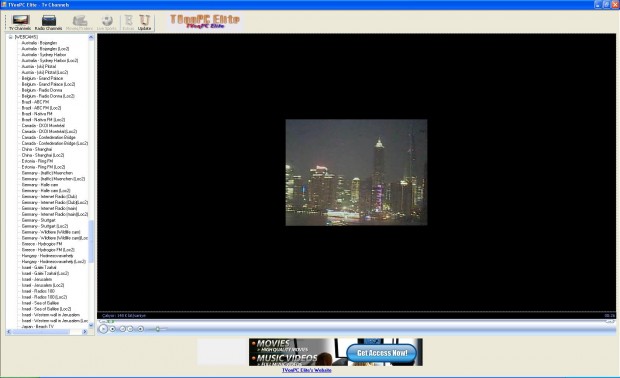
Task: Open Israel - Sea of Galilee without Loc2
Action: (x=40, y=303)
